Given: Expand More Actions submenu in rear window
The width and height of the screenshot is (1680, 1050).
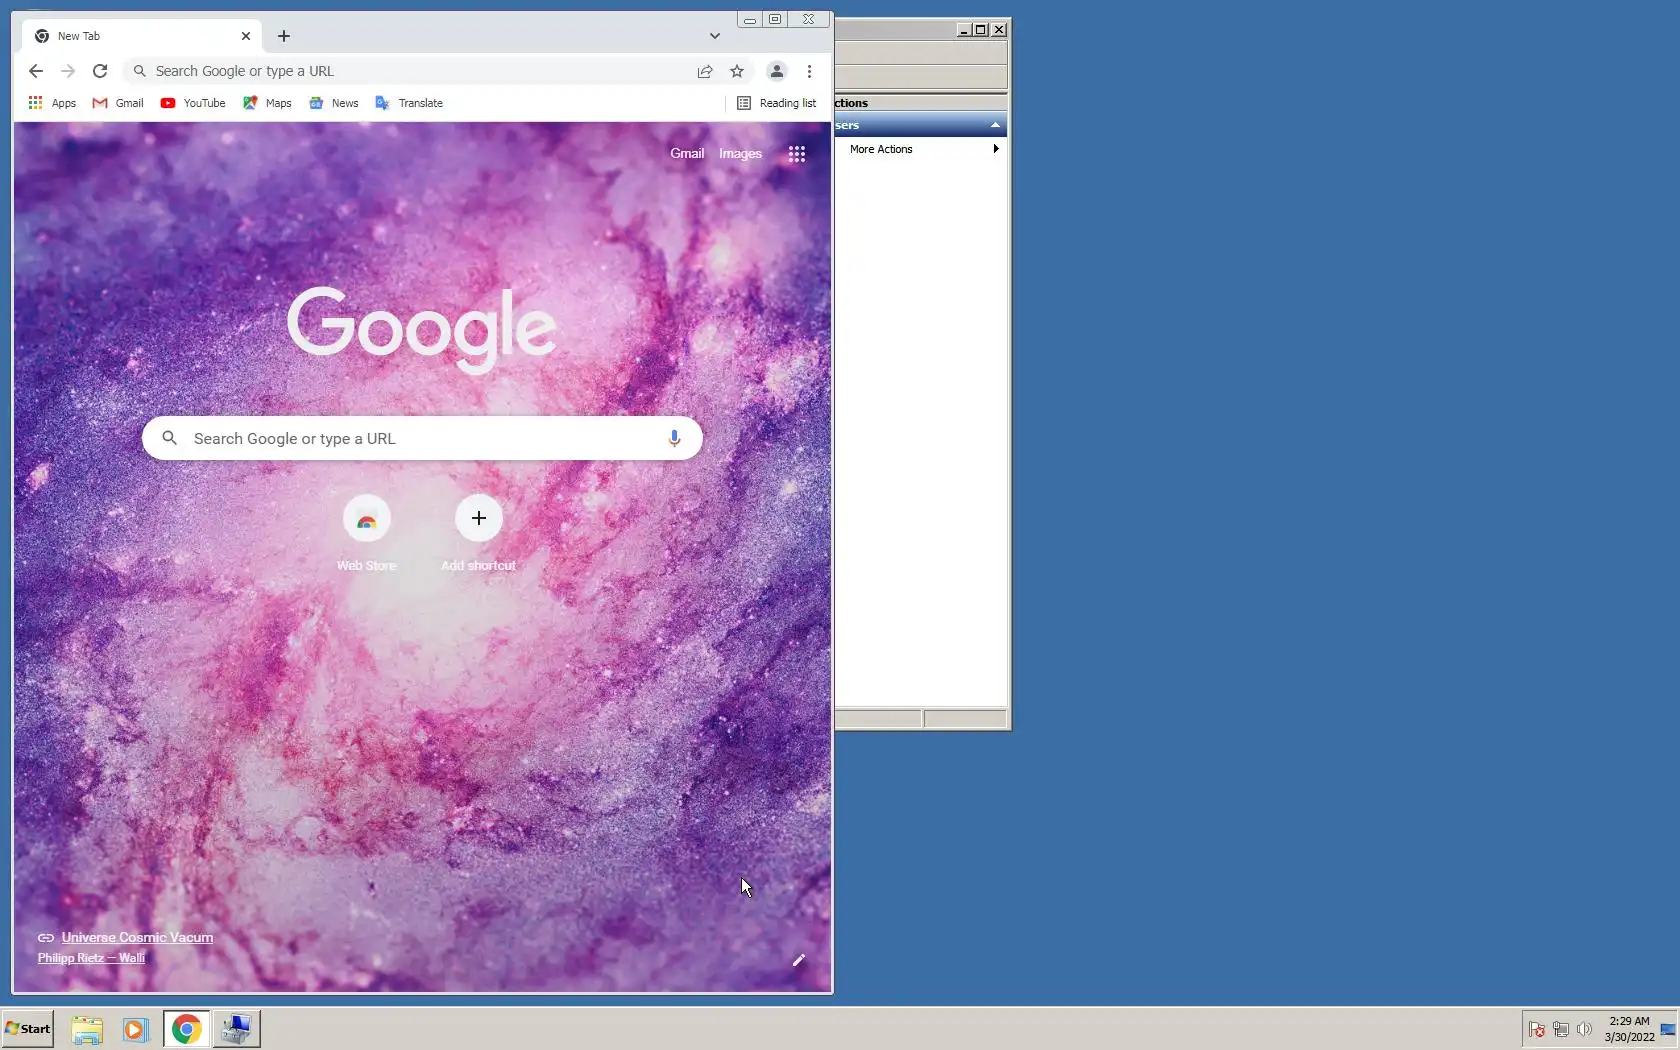Looking at the screenshot, I should pos(920,149).
